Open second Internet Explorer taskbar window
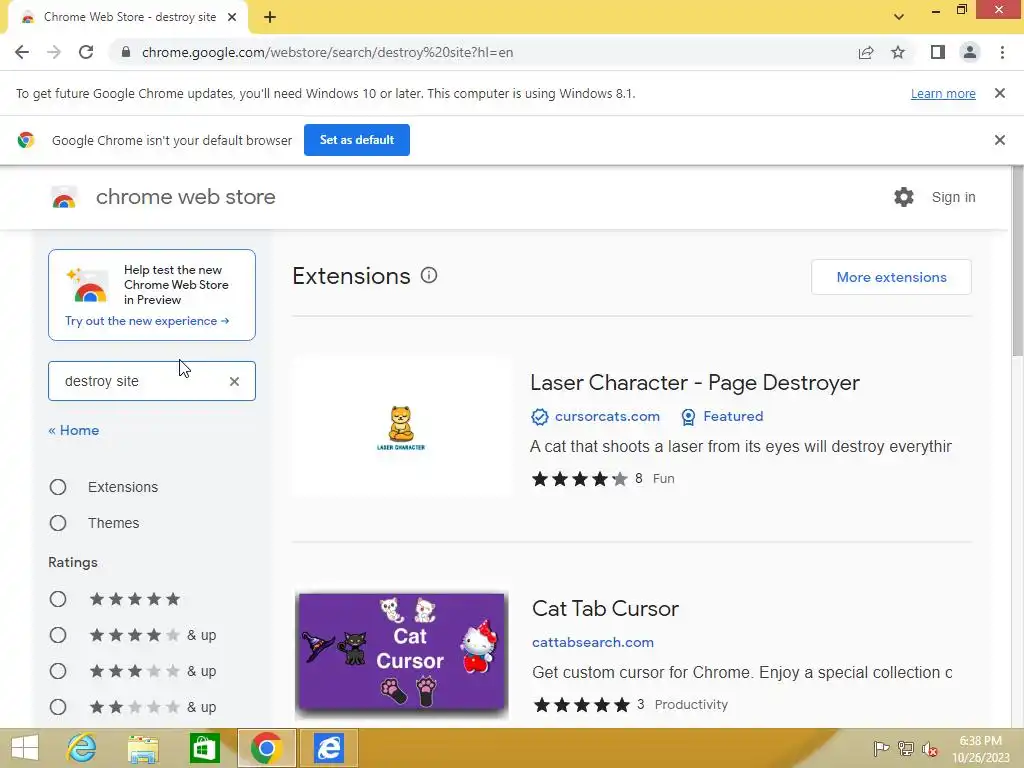Screen dimensions: 1024x768 point(328,748)
